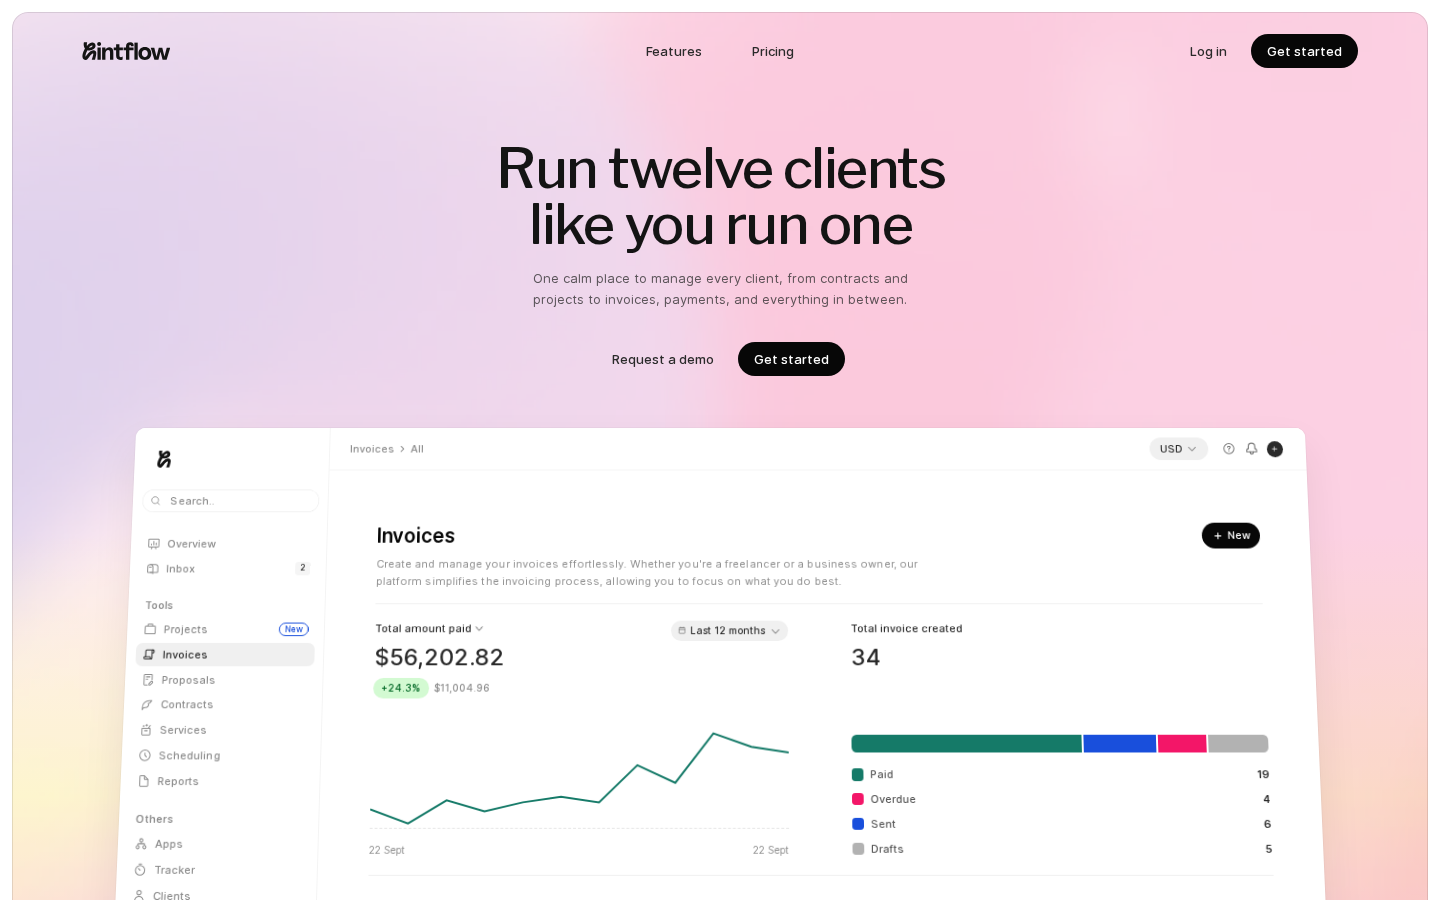
Task: Click the Inbox sidebar icon
Action: click(153, 569)
